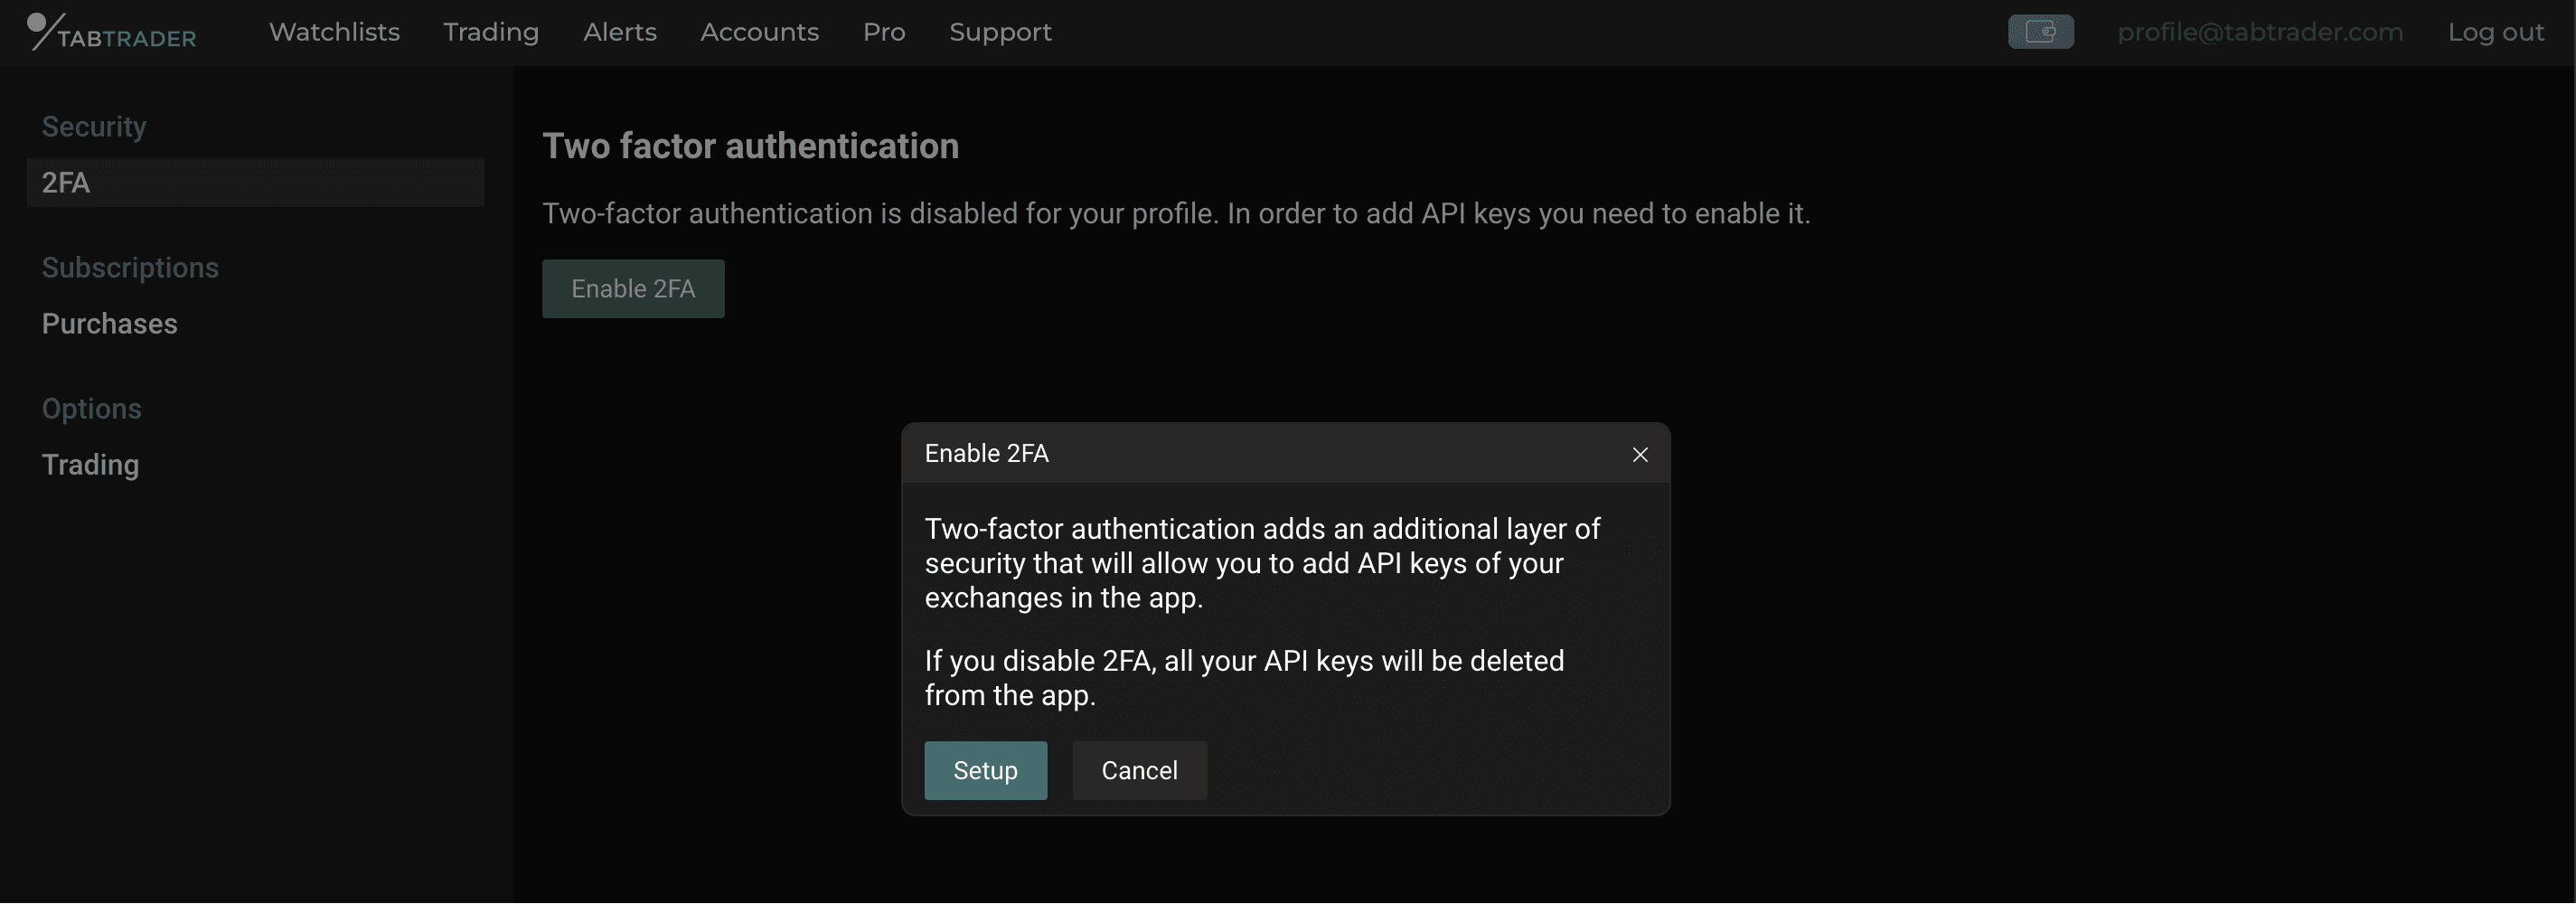Click the Security section heading
The image size is (2576, 904).
pos(94,127)
